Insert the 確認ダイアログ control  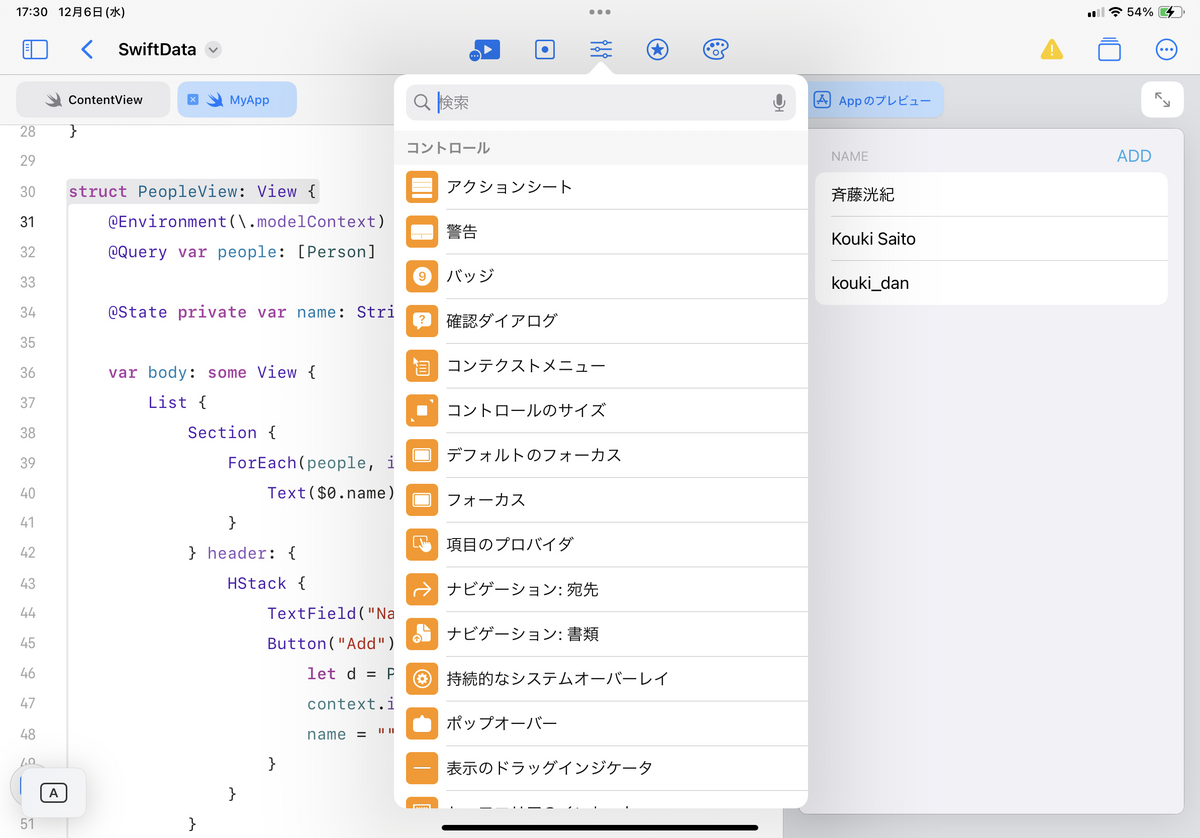(x=600, y=321)
